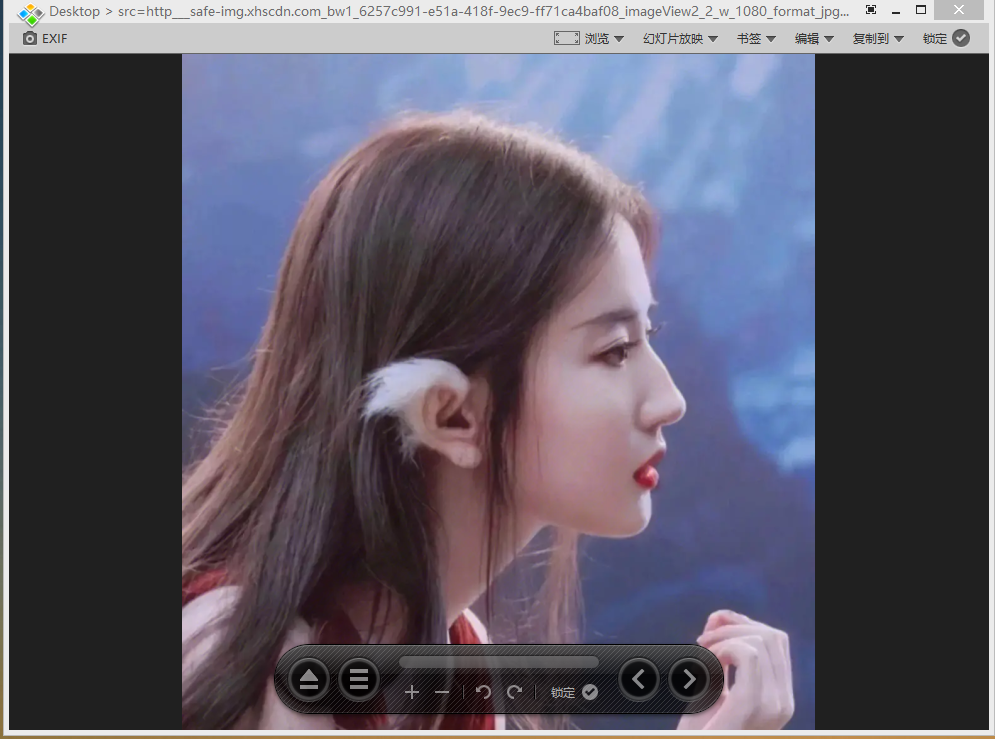The width and height of the screenshot is (995, 739).
Task: Click the fullscreen rectangle icon beside 浏览
Action: coord(567,39)
